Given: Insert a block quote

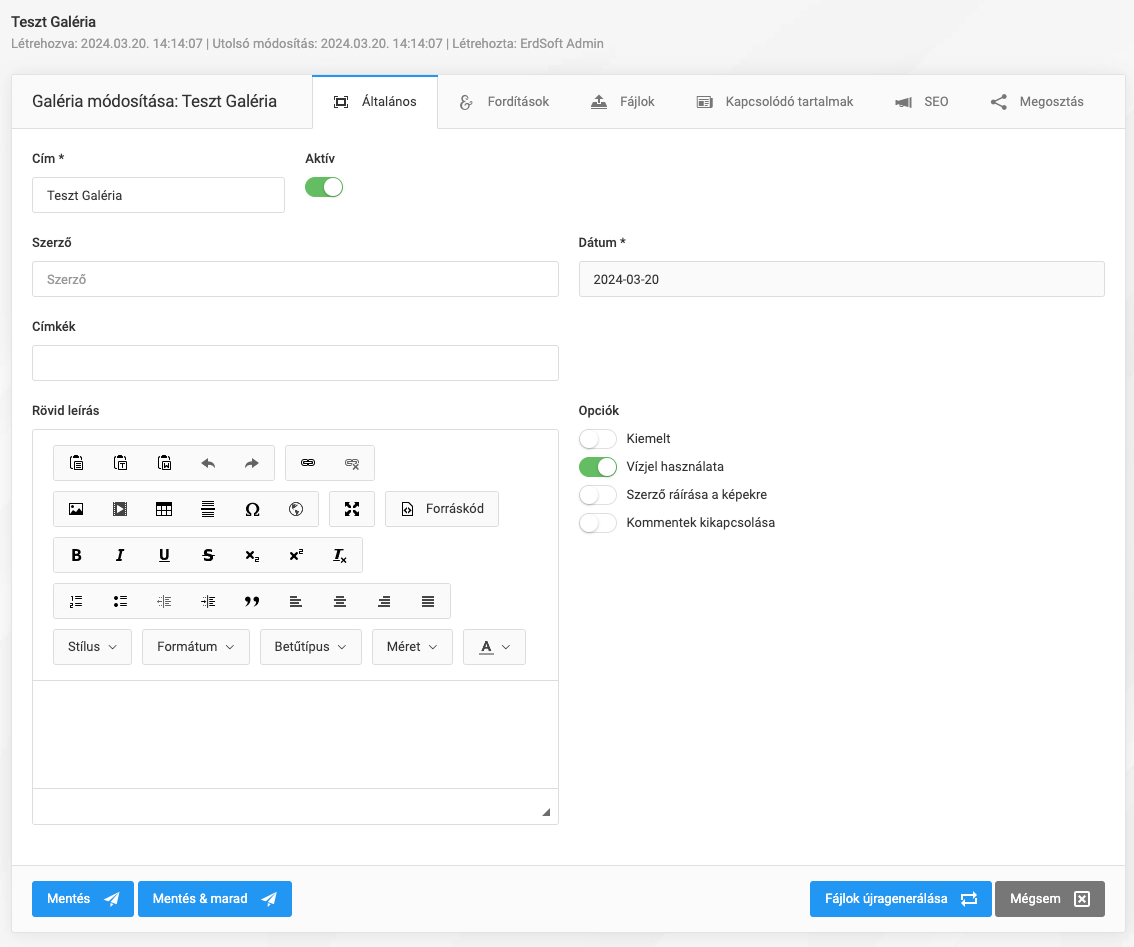Looking at the screenshot, I should [252, 601].
